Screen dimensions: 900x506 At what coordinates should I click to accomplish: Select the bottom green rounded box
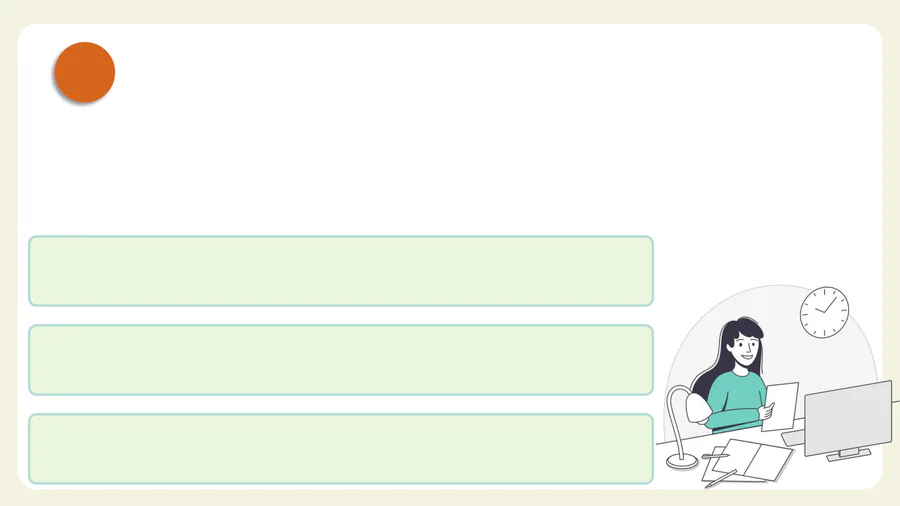pyautogui.click(x=341, y=449)
